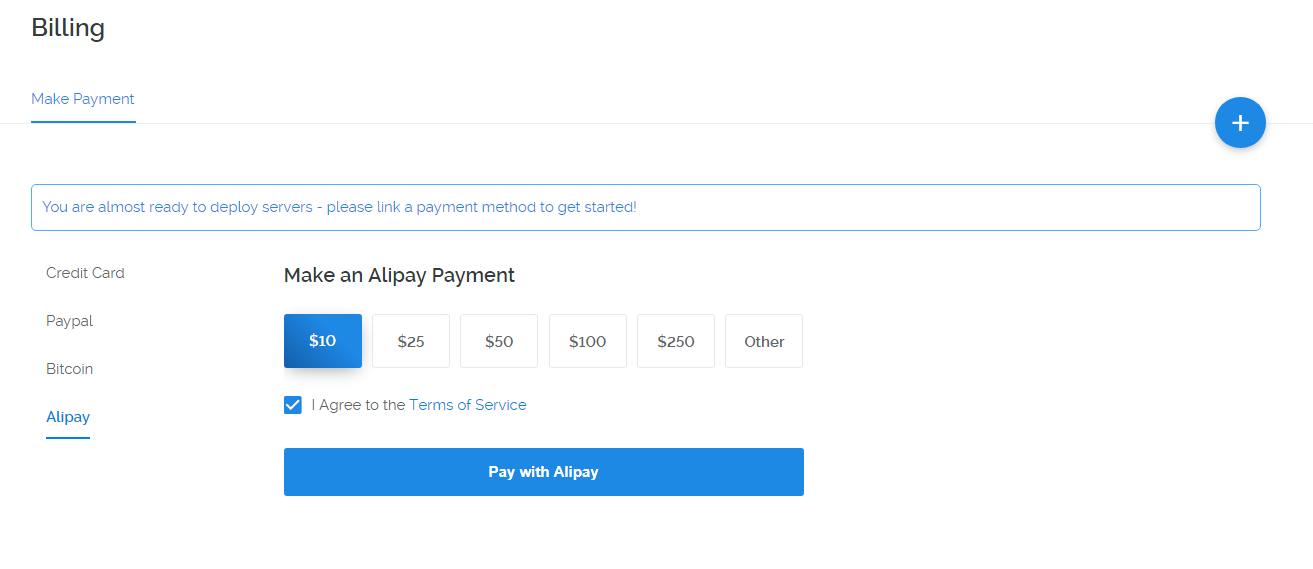
Task: Click the blue plus floating button
Action: 1240,123
